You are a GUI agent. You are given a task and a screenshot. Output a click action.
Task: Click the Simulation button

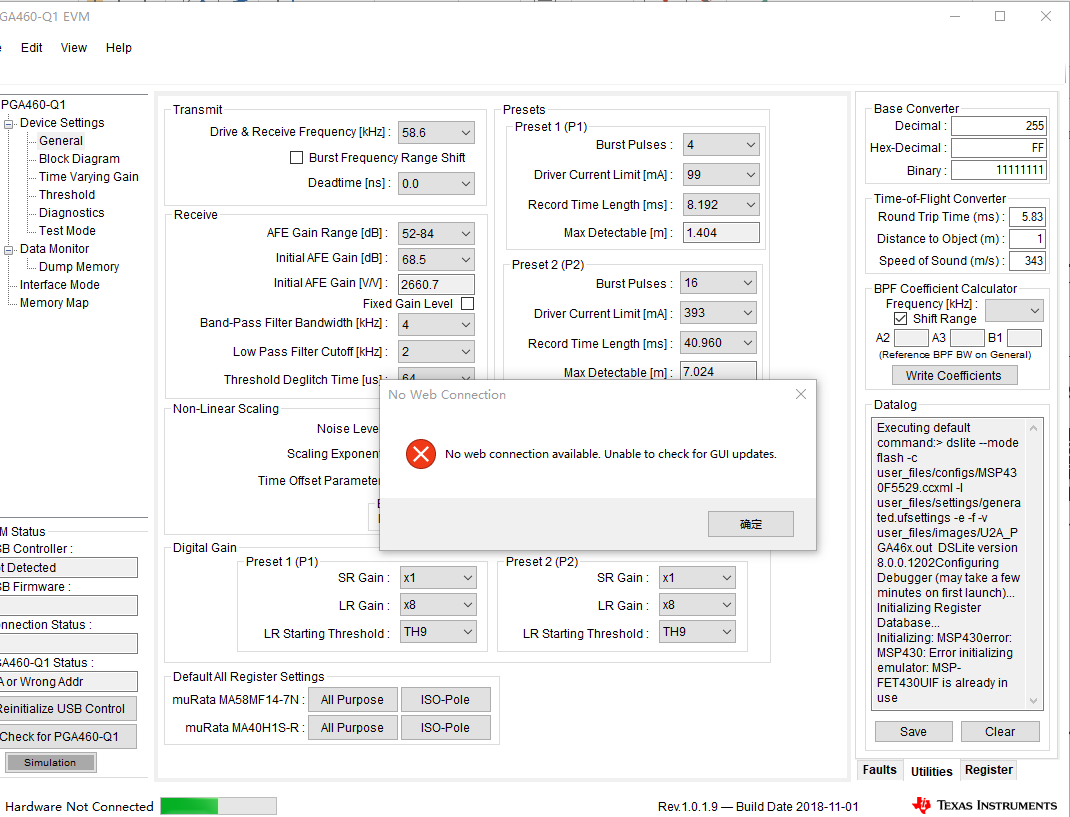coord(50,762)
